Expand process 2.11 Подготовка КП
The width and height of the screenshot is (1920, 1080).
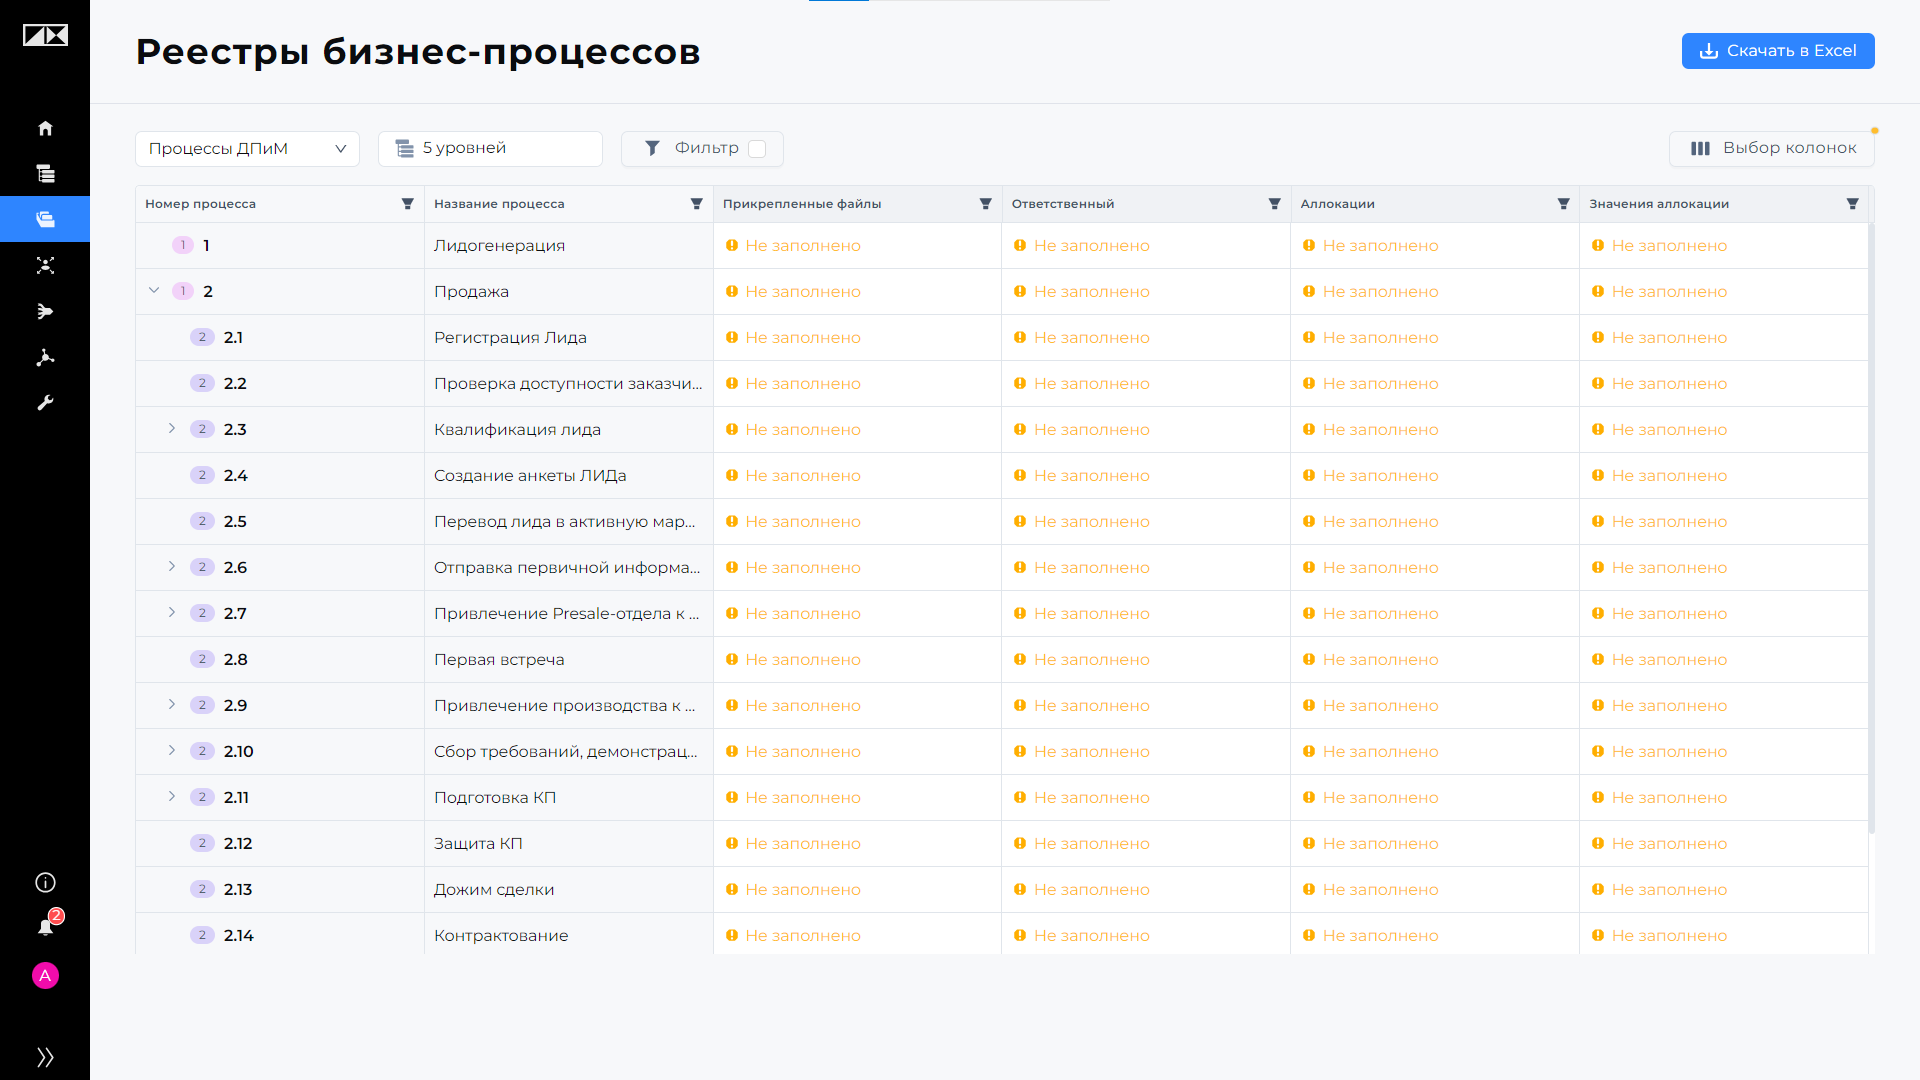point(172,797)
